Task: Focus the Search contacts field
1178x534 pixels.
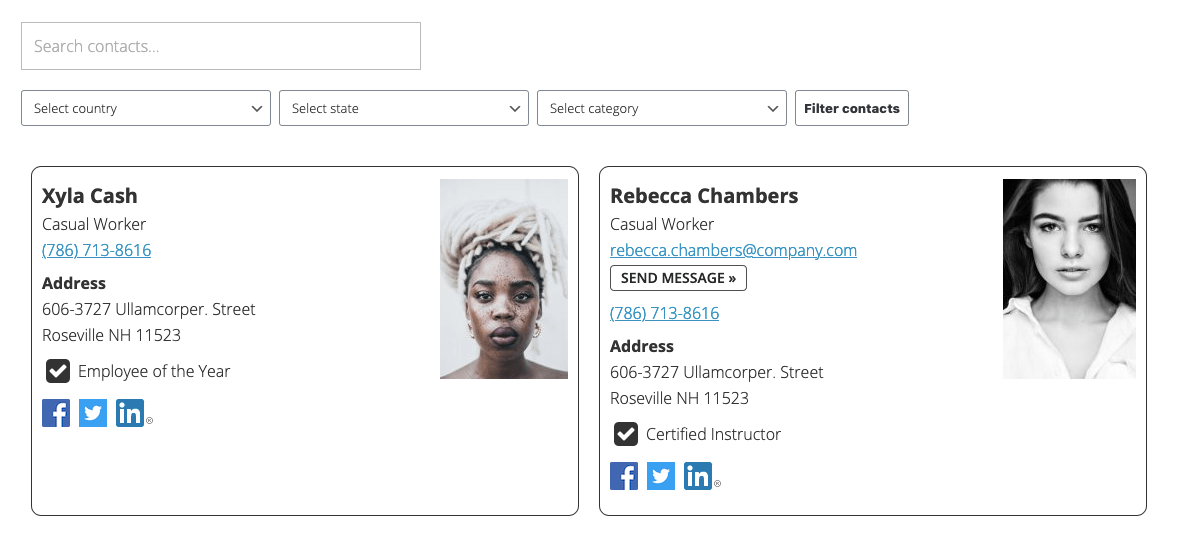Action: [221, 46]
